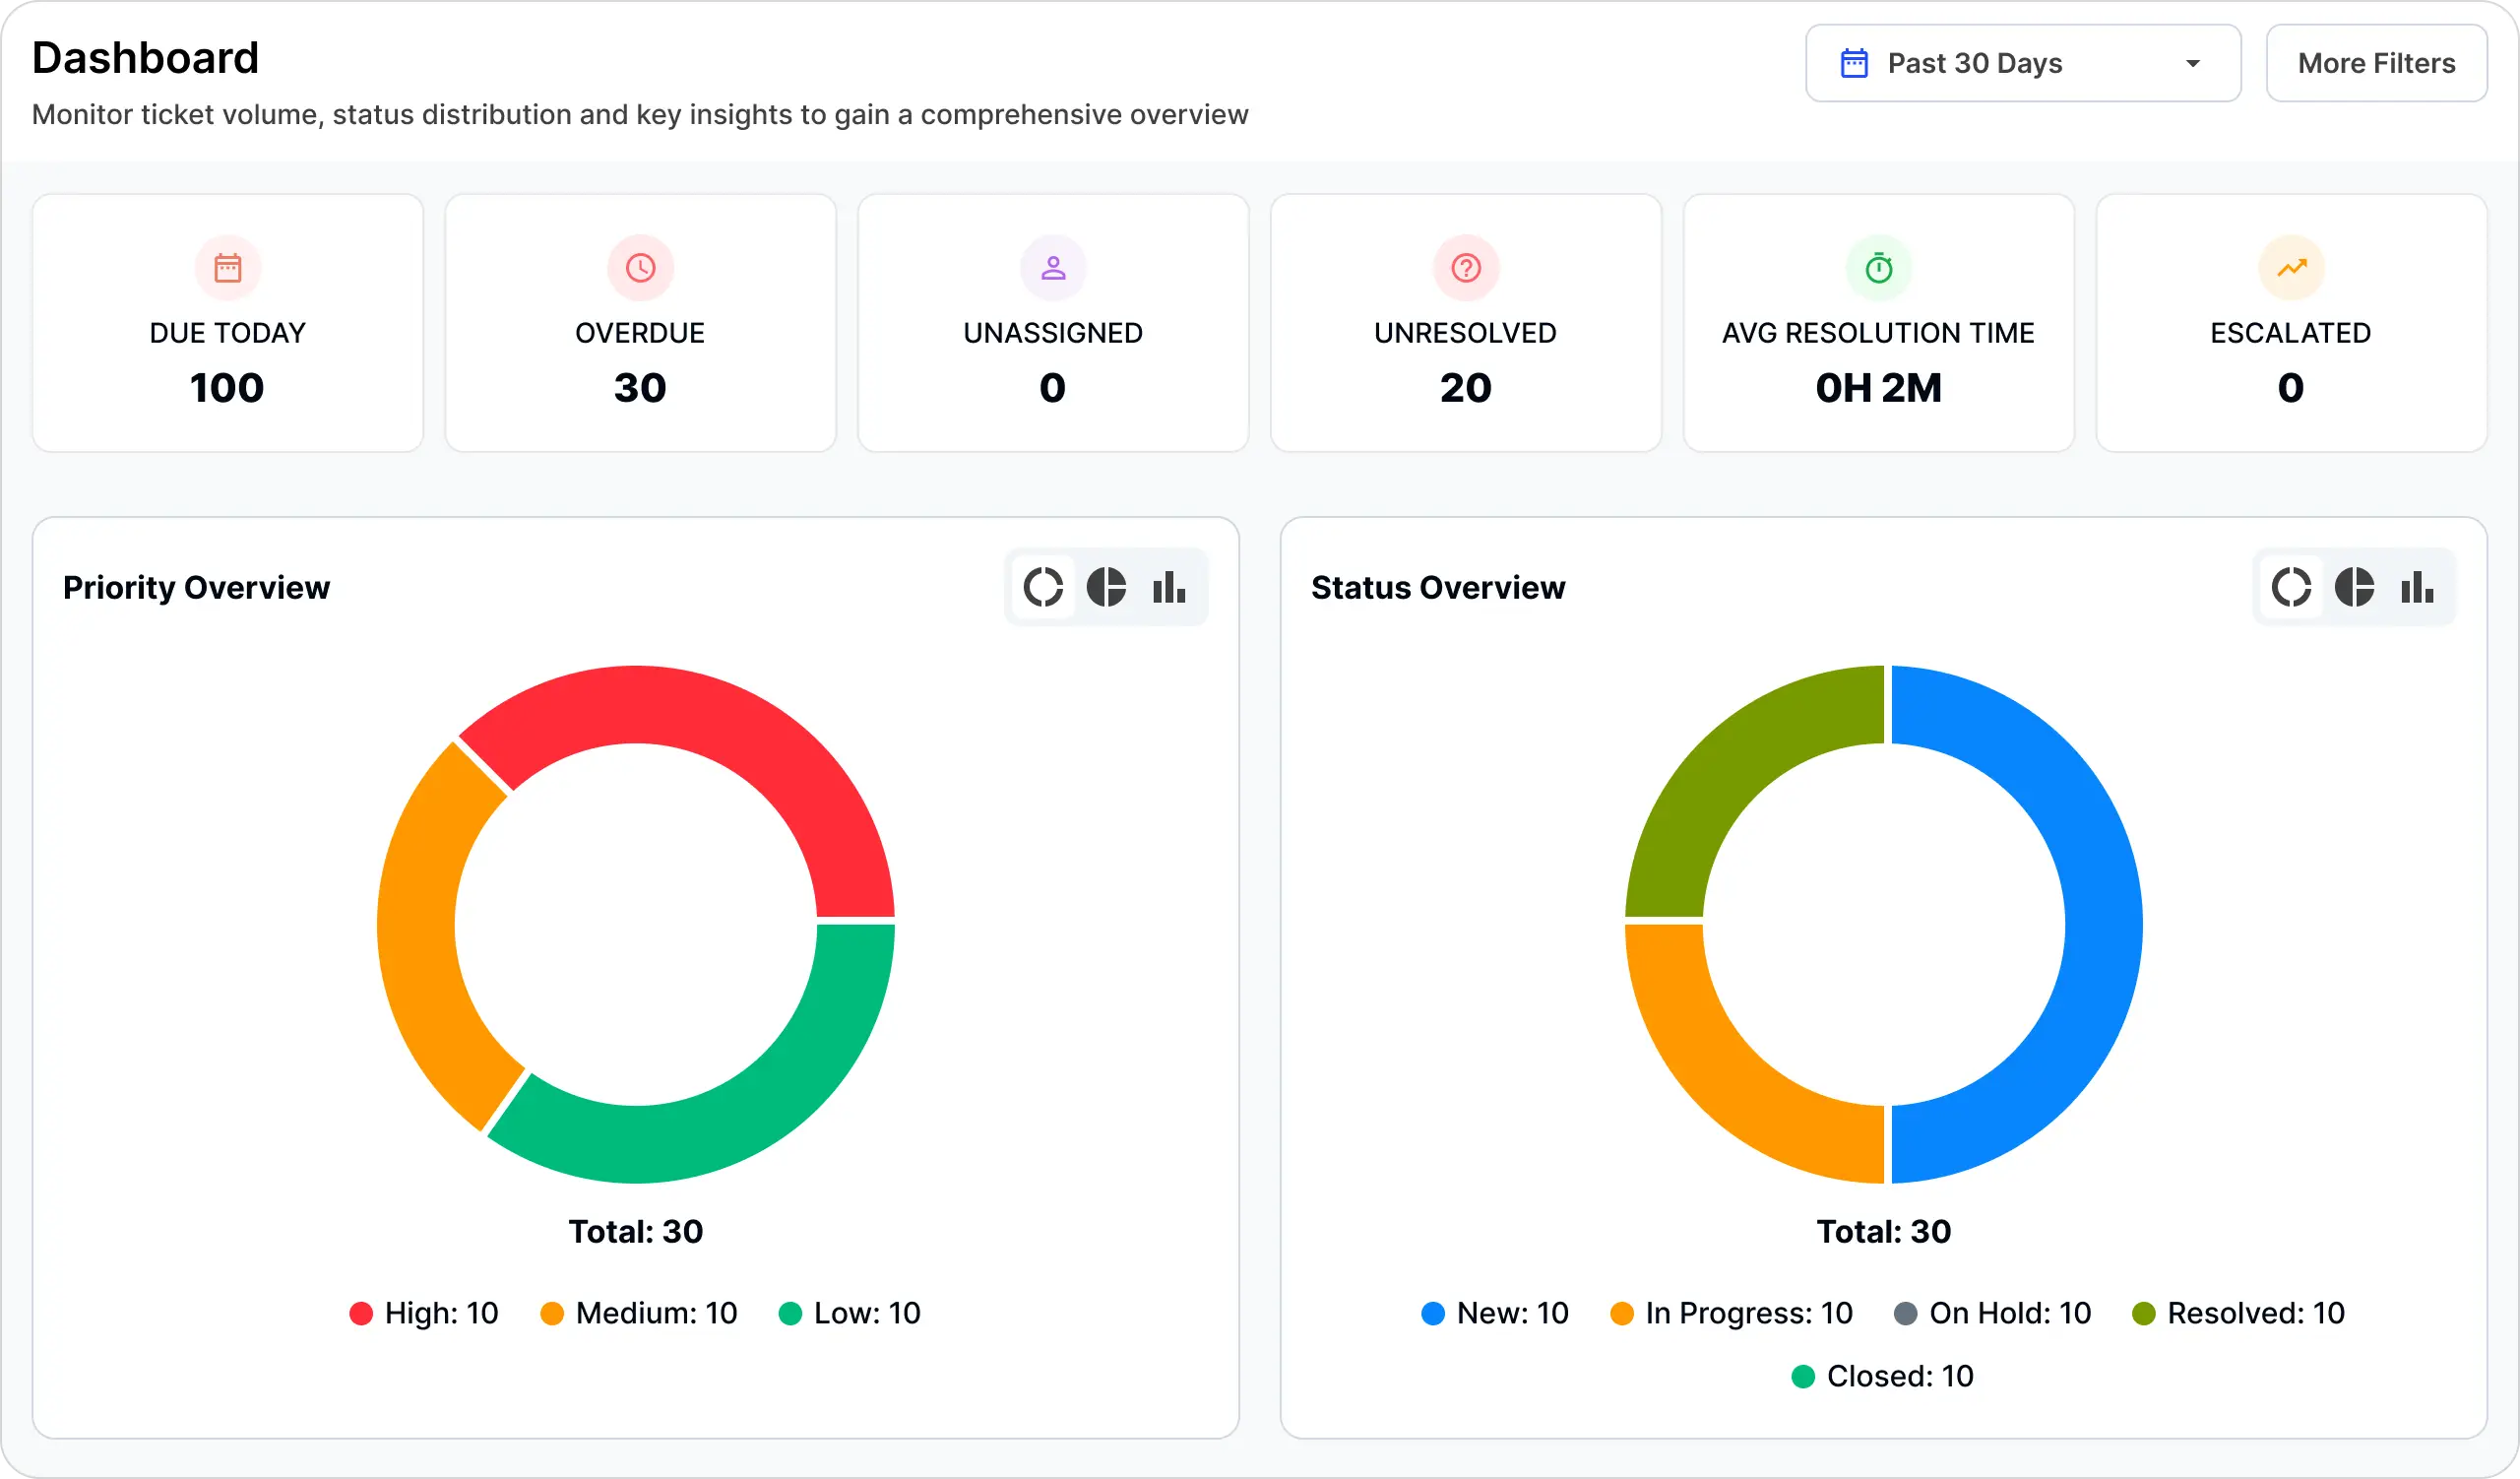Click Total: 30 under Status chart
Screen dimensions: 2520x1479
click(x=1884, y=1231)
